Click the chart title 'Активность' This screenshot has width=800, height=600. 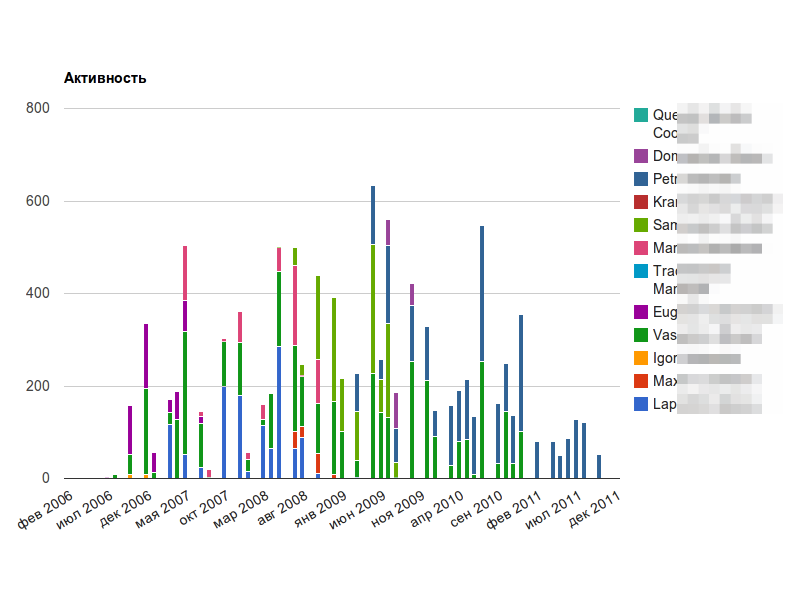[105, 78]
